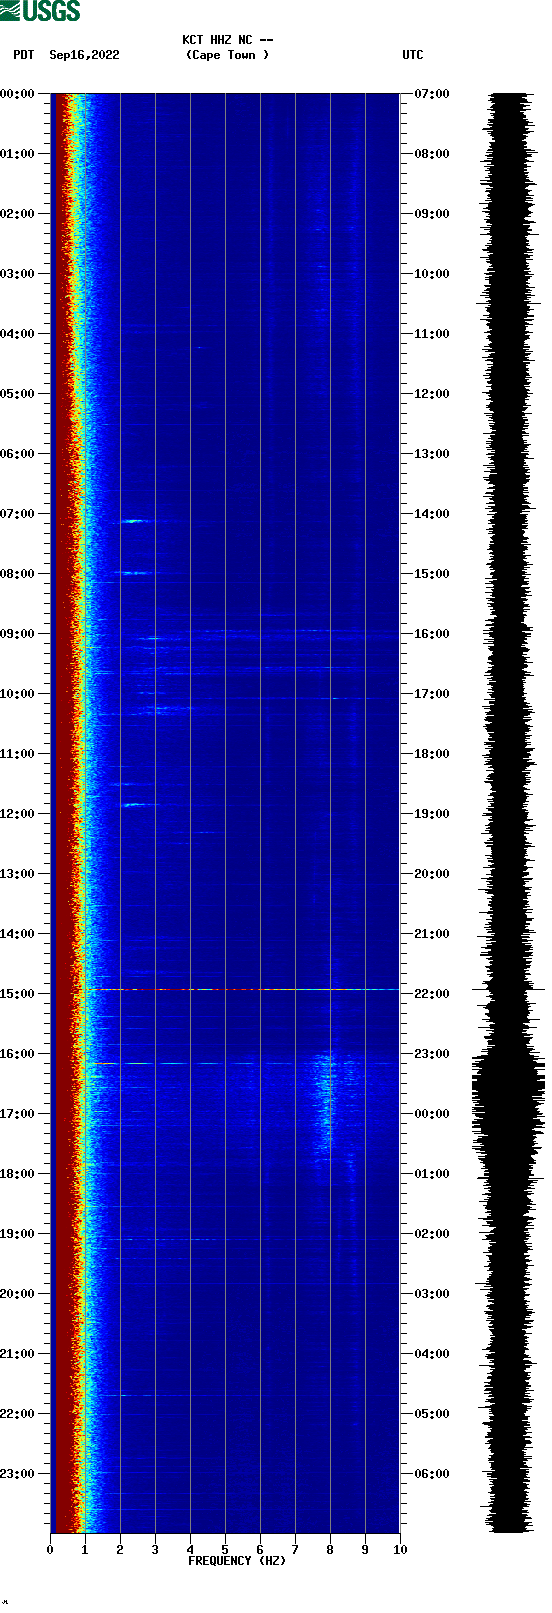
Task: Click the 04:00 UTC time label
Action: pos(432,1354)
